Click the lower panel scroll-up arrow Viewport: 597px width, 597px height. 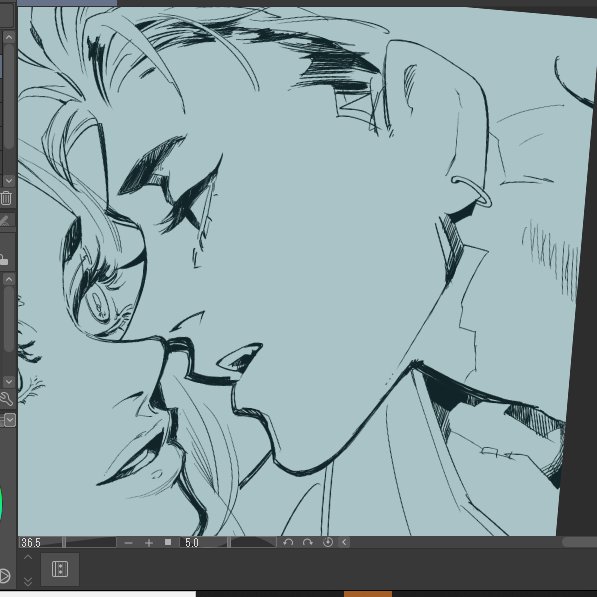(x=9, y=279)
